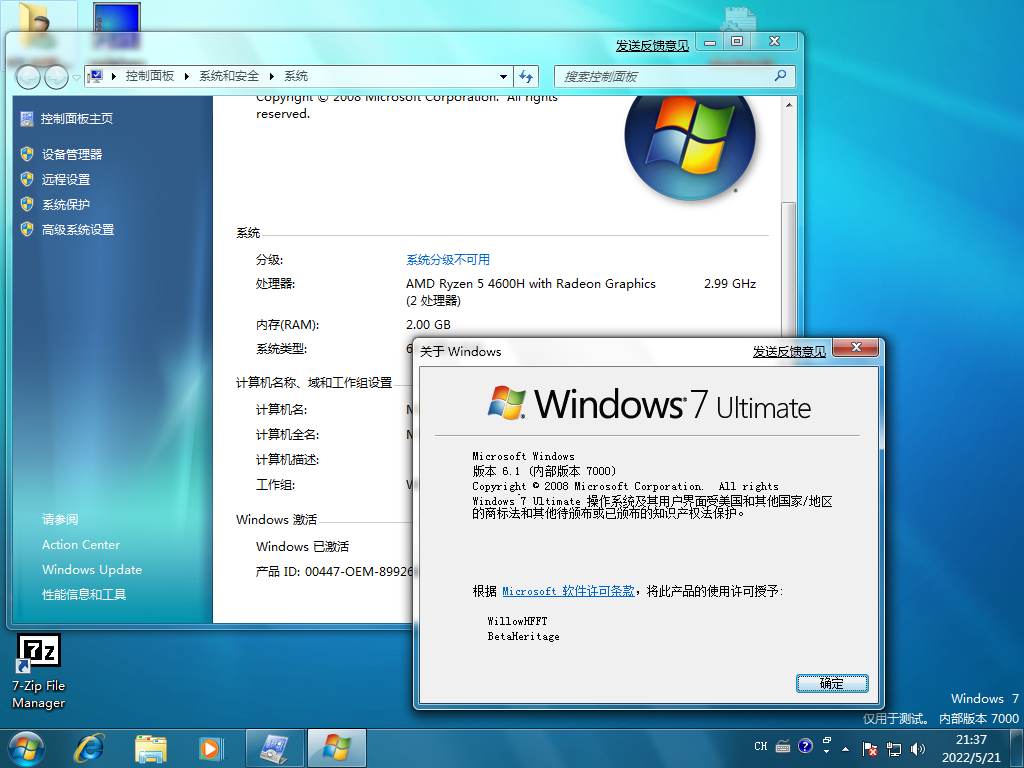Open the 系统分级不可用 rating link
This screenshot has height=768, width=1024.
(x=448, y=260)
